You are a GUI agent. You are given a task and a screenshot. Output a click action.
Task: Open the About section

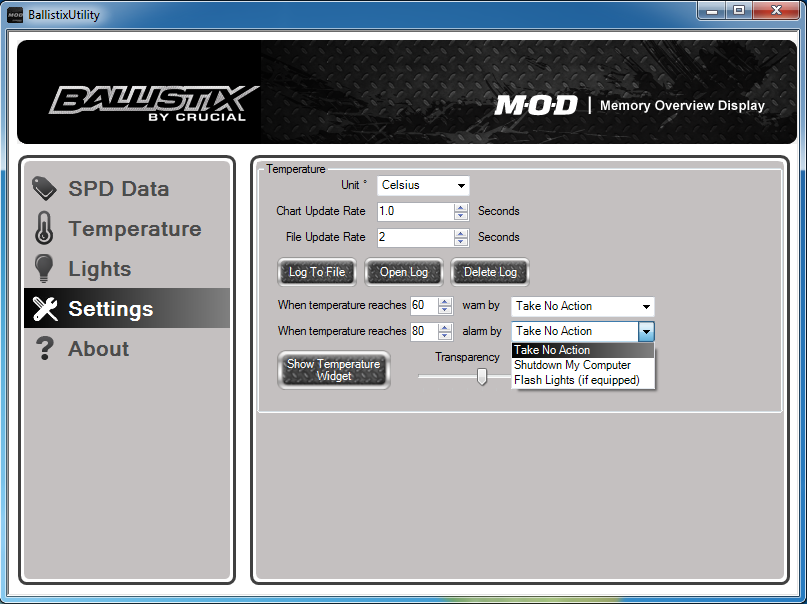point(127,348)
